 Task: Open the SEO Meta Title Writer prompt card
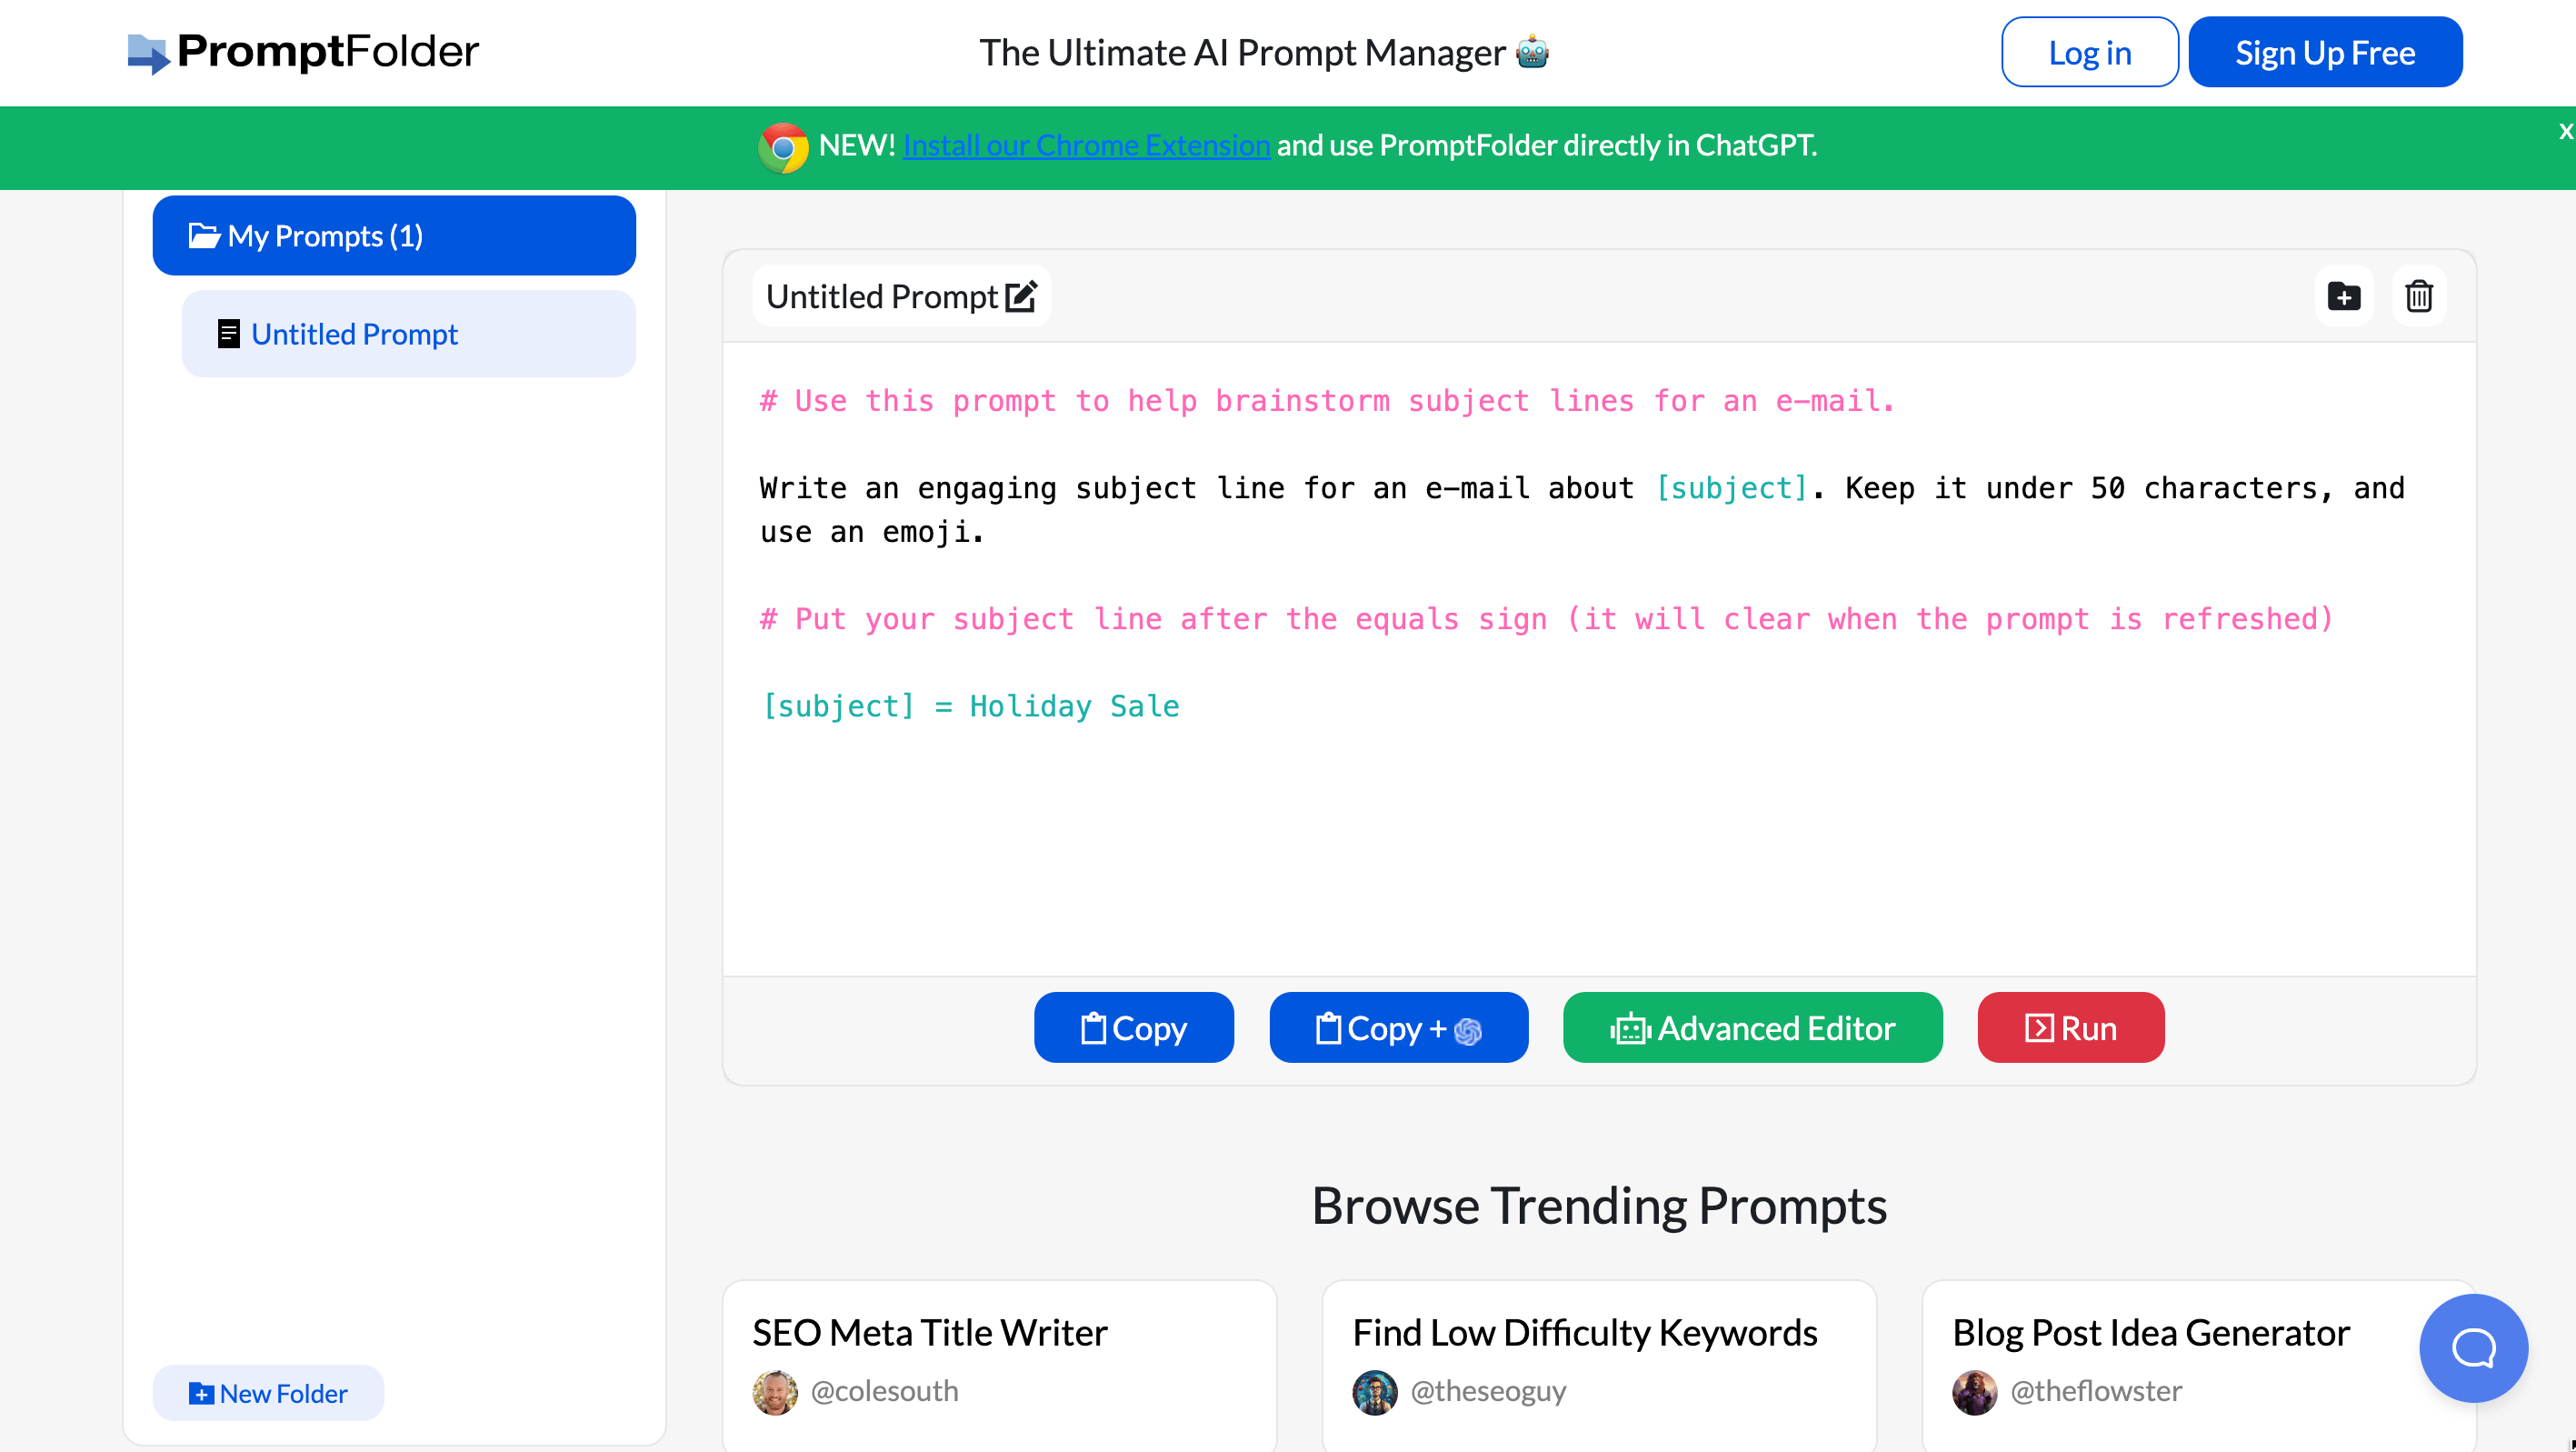(x=999, y=1366)
